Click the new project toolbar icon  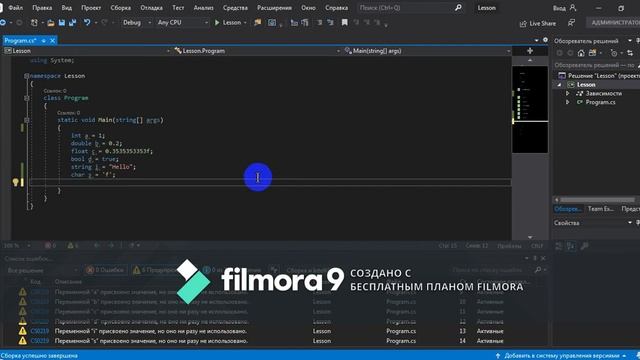tap(34, 22)
